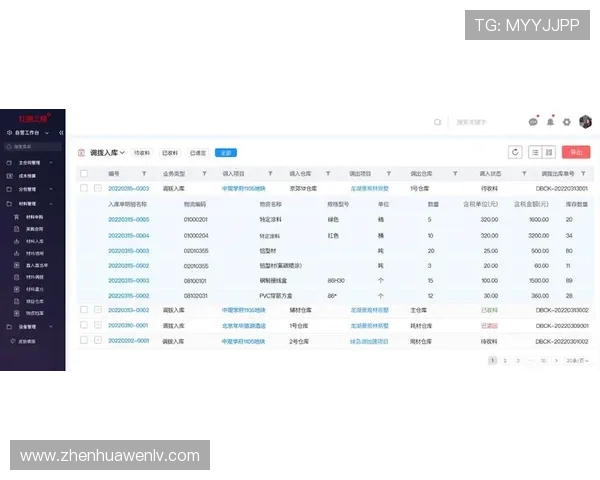Collapse the 材料管理 sidebar group
This screenshot has height=480, width=600.
51,204
